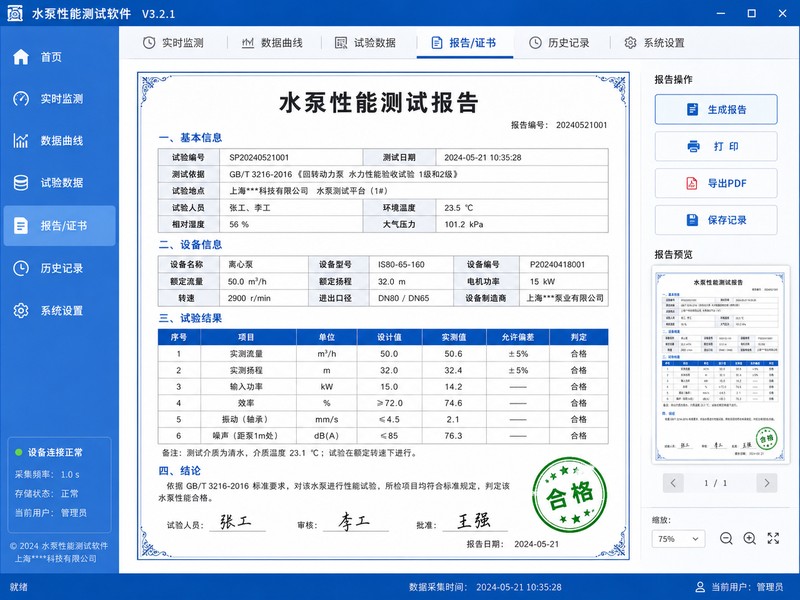The width and height of the screenshot is (800, 600).
Task: Open the 历史记录 tab
Action: coord(559,43)
